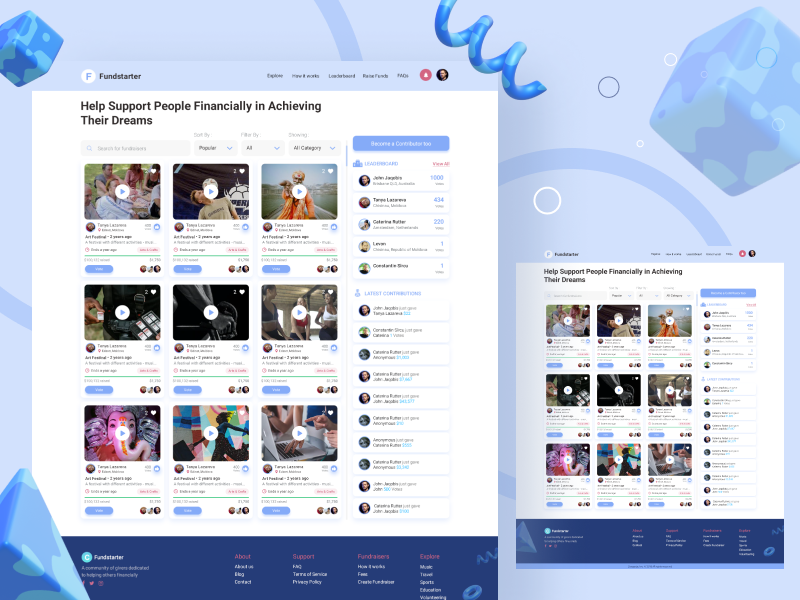Screen dimensions: 800x600
Task: Click the Fundstarter logo icon
Action: click(x=87, y=76)
